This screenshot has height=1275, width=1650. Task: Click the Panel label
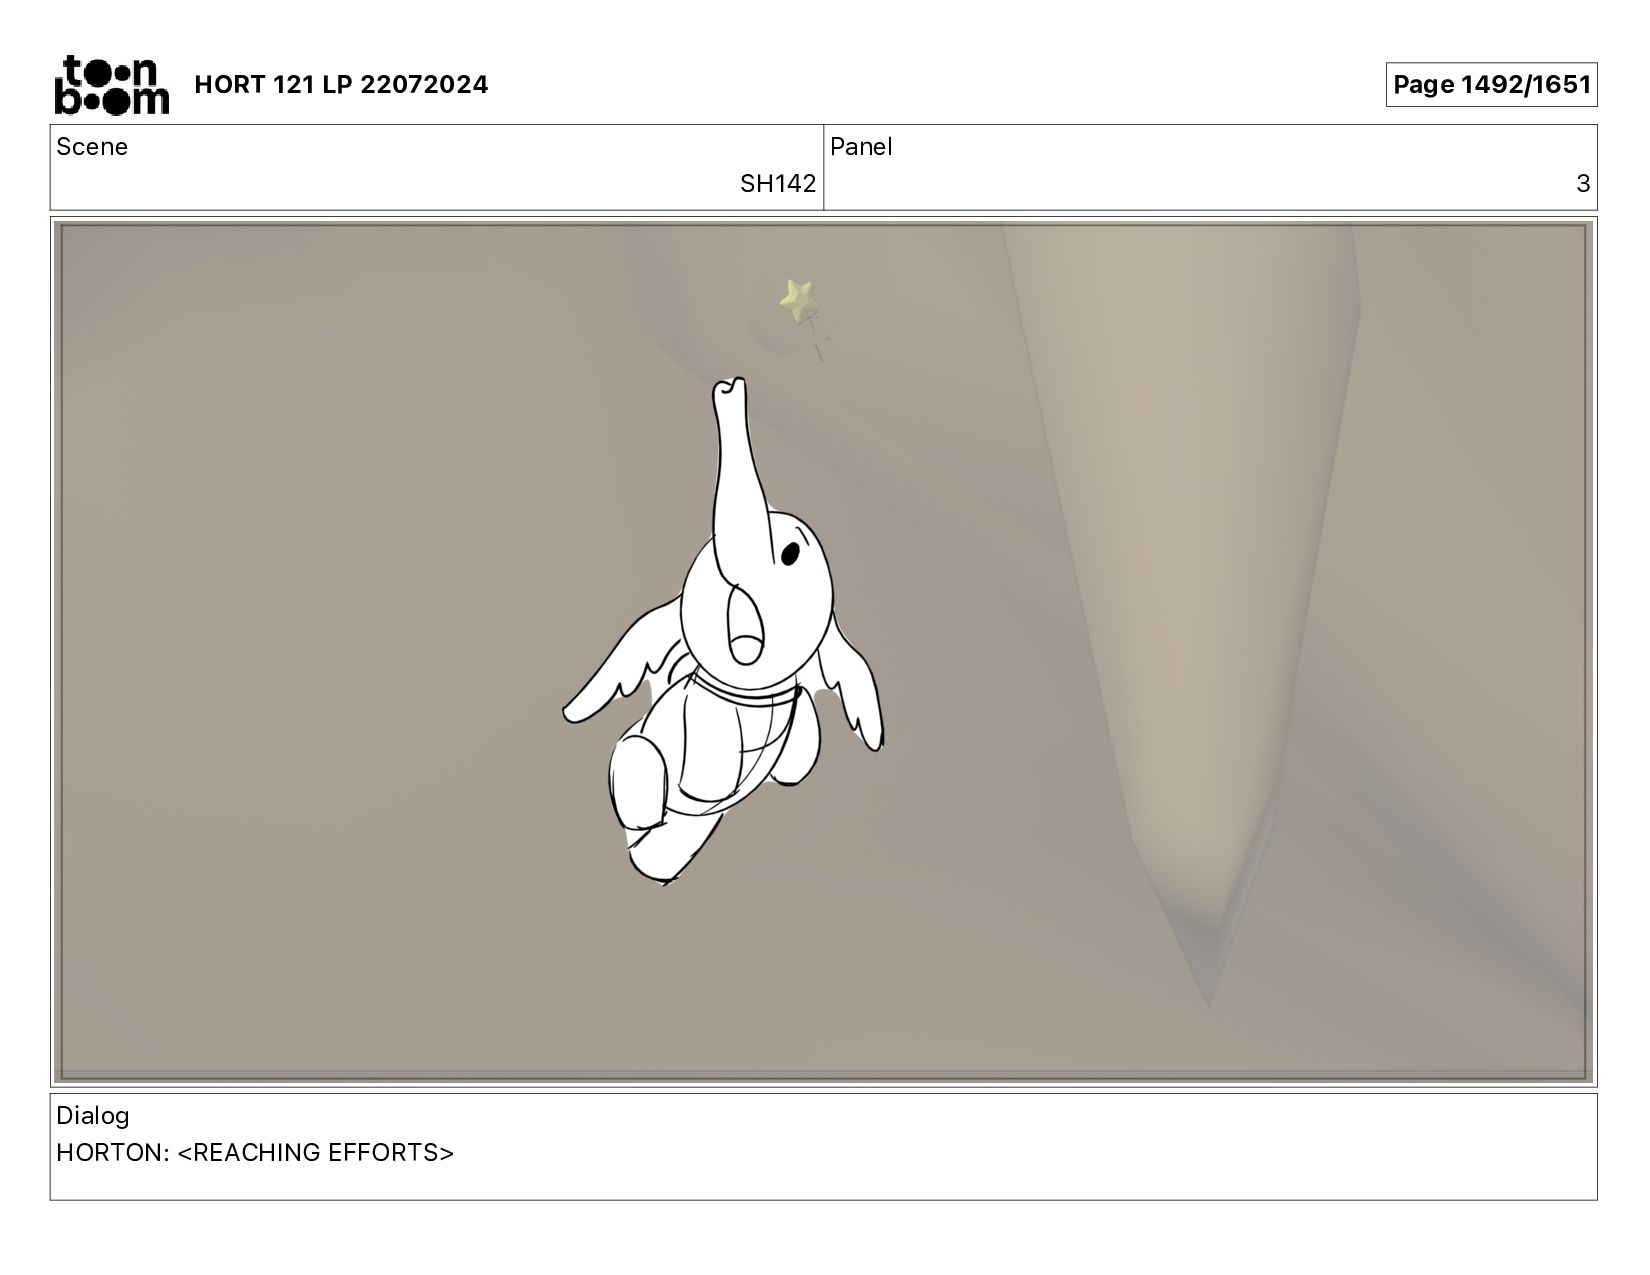pyautogui.click(x=861, y=147)
